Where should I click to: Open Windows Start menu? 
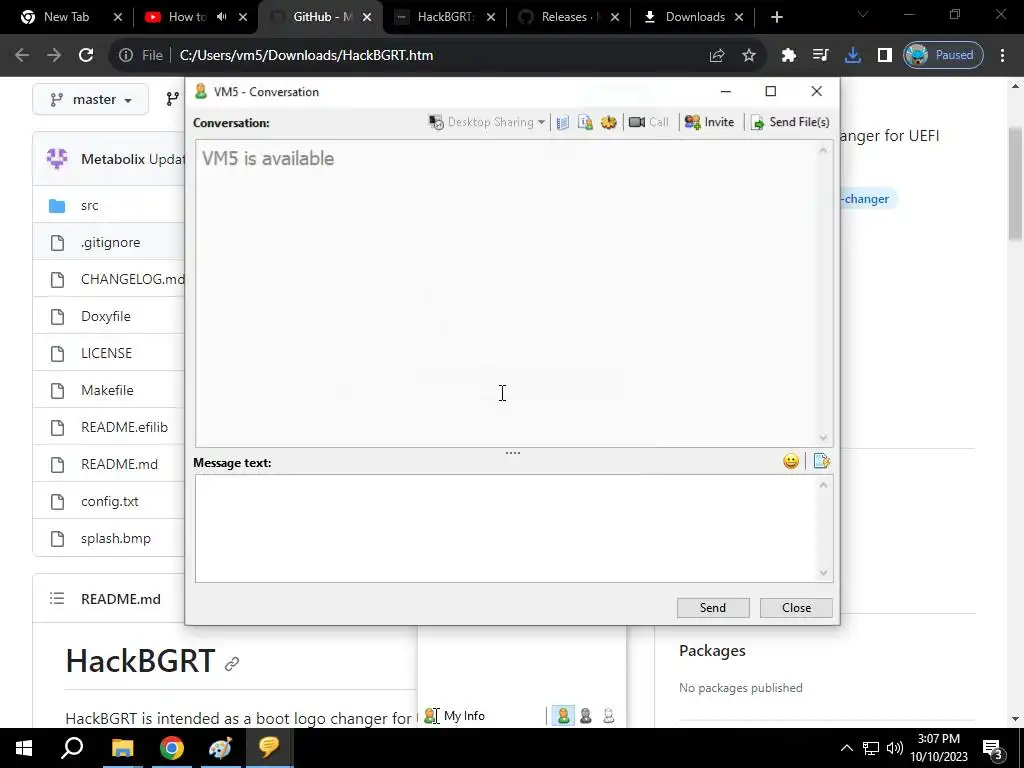[x=24, y=748]
